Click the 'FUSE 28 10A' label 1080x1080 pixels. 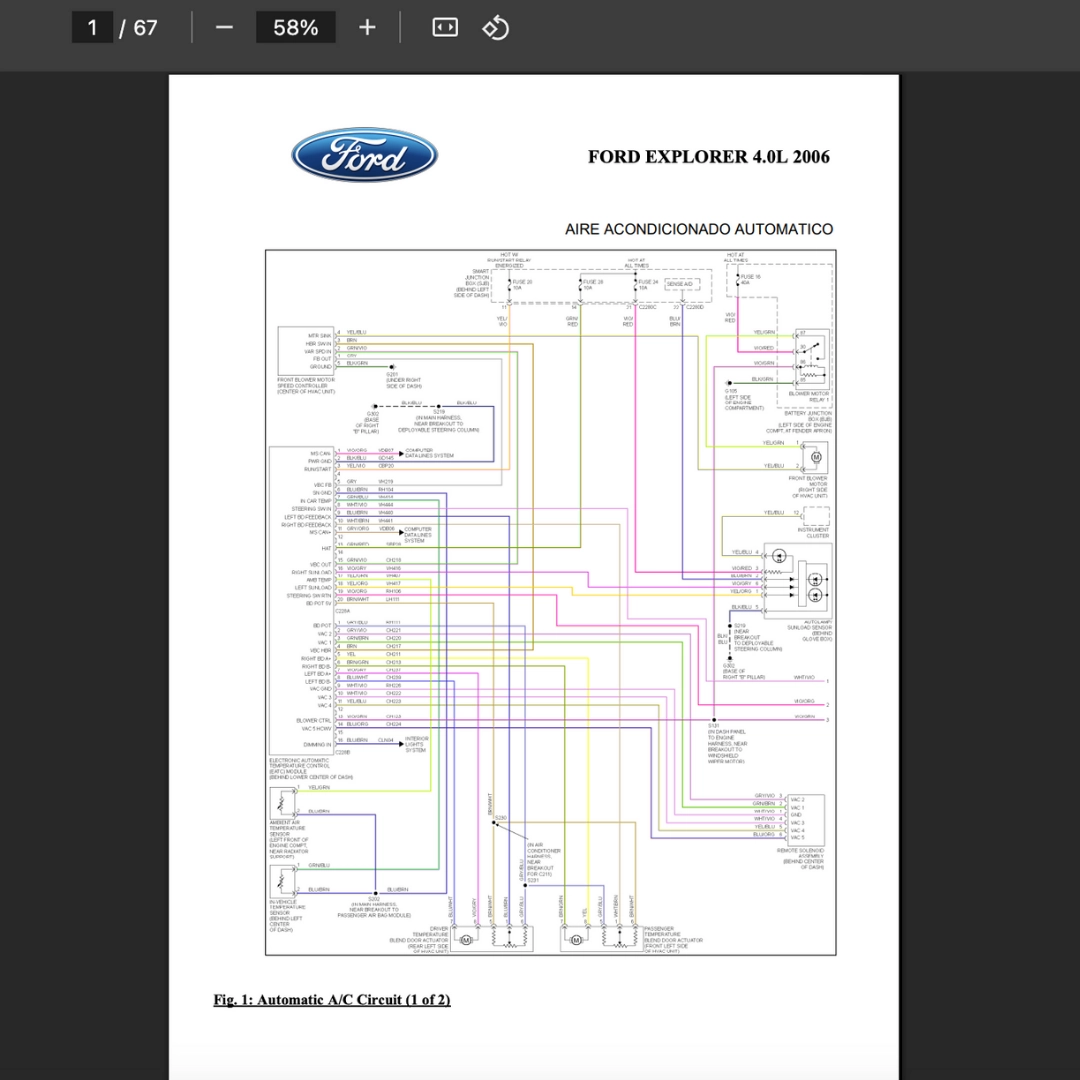pyautogui.click(x=592, y=284)
